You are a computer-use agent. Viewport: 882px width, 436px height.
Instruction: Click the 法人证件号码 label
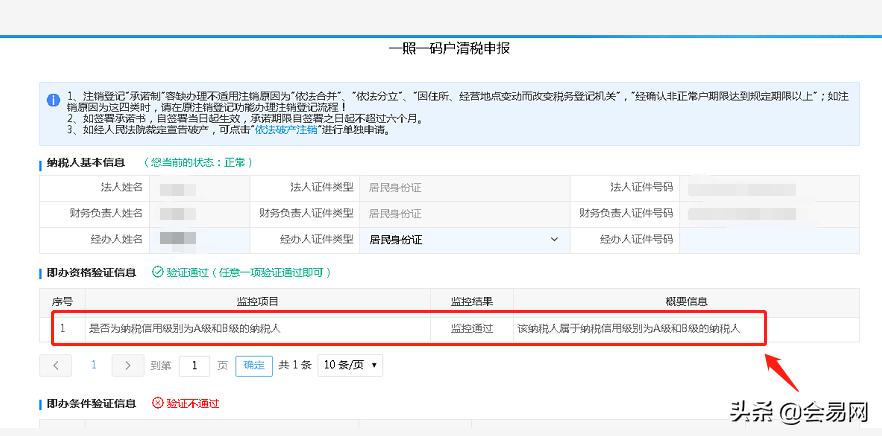tap(641, 187)
